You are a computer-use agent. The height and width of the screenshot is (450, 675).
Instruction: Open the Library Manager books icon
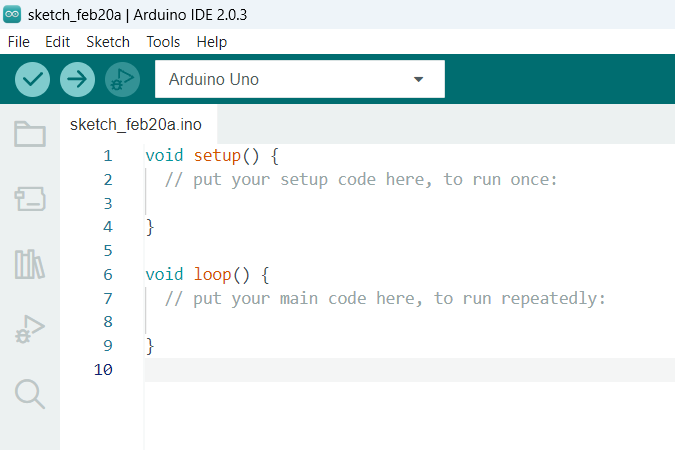click(30, 264)
